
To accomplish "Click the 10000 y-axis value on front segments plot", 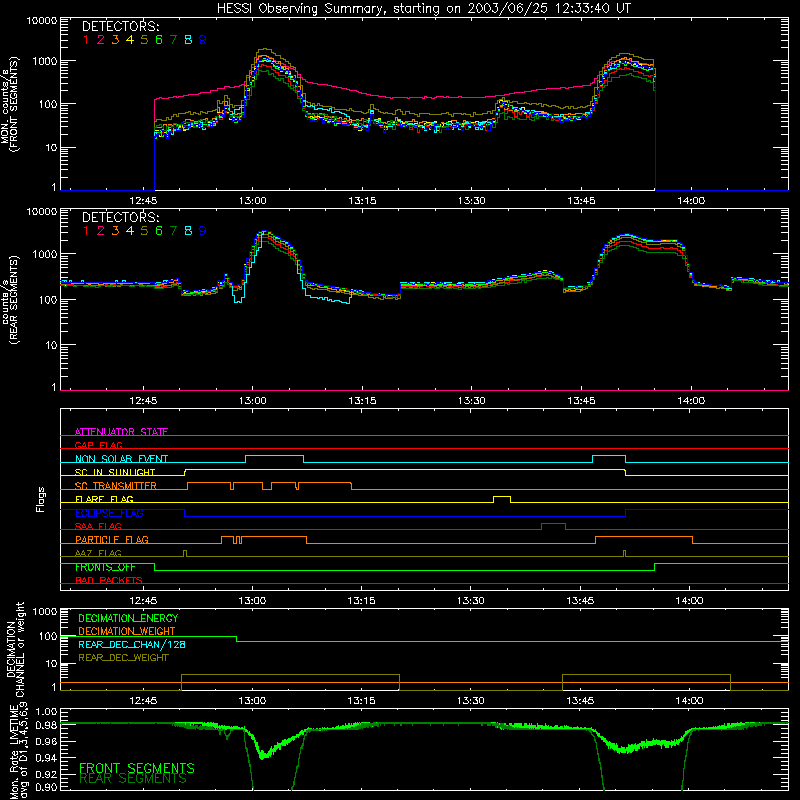I will tap(42, 21).
